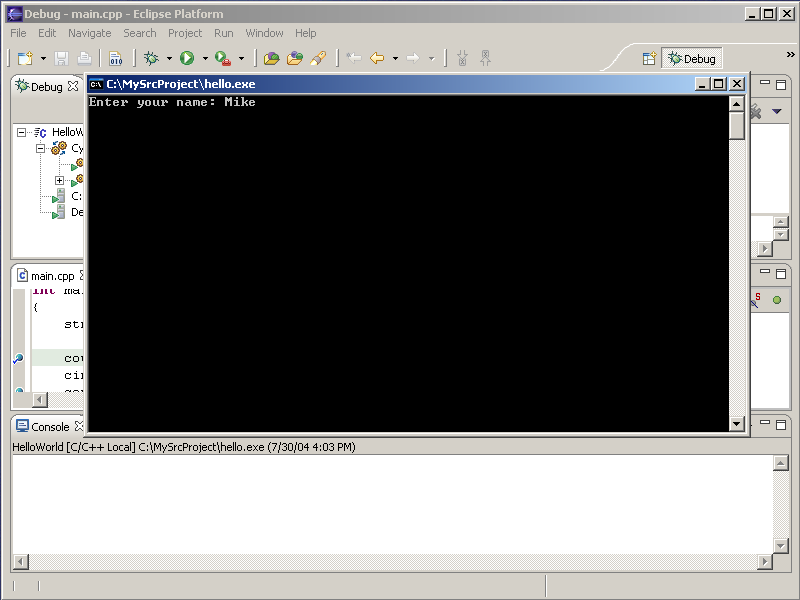Click the breakpoint marker beside the cout line
The image size is (800, 600).
tap(18, 358)
